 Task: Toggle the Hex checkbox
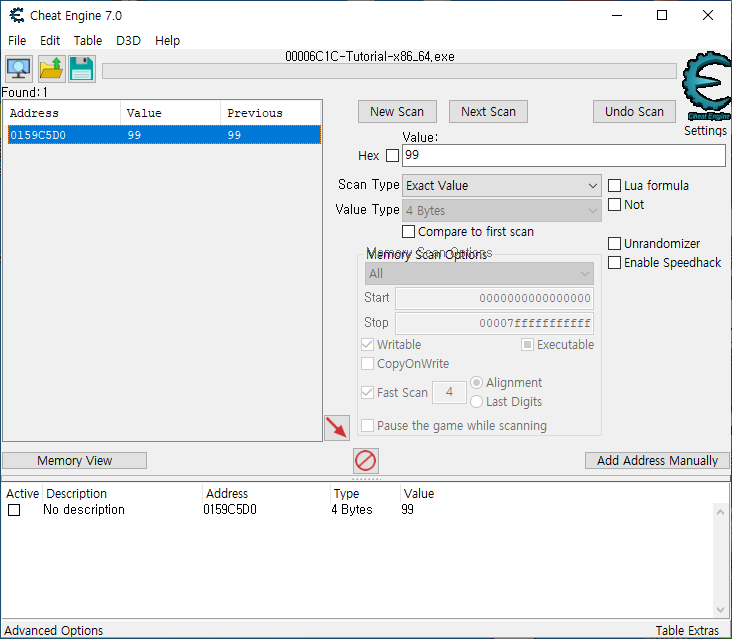[392, 155]
